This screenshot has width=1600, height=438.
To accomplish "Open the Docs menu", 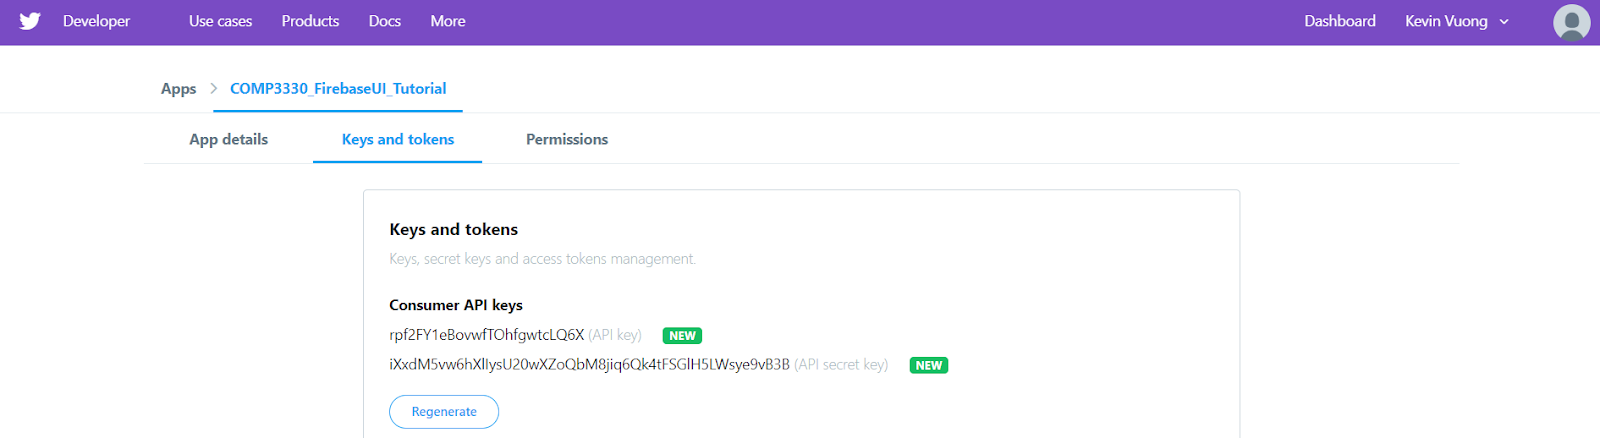I will point(384,21).
